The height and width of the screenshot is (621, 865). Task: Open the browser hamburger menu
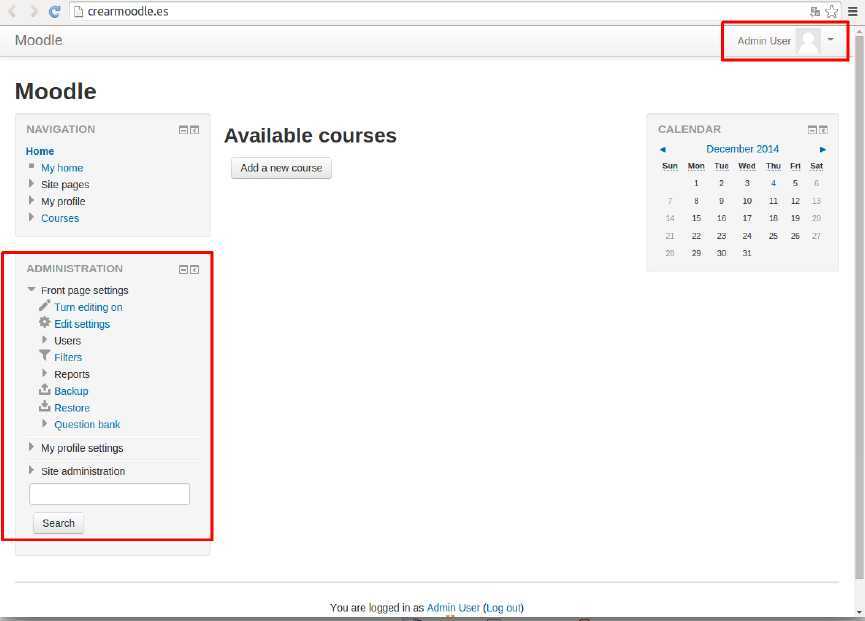tap(852, 11)
